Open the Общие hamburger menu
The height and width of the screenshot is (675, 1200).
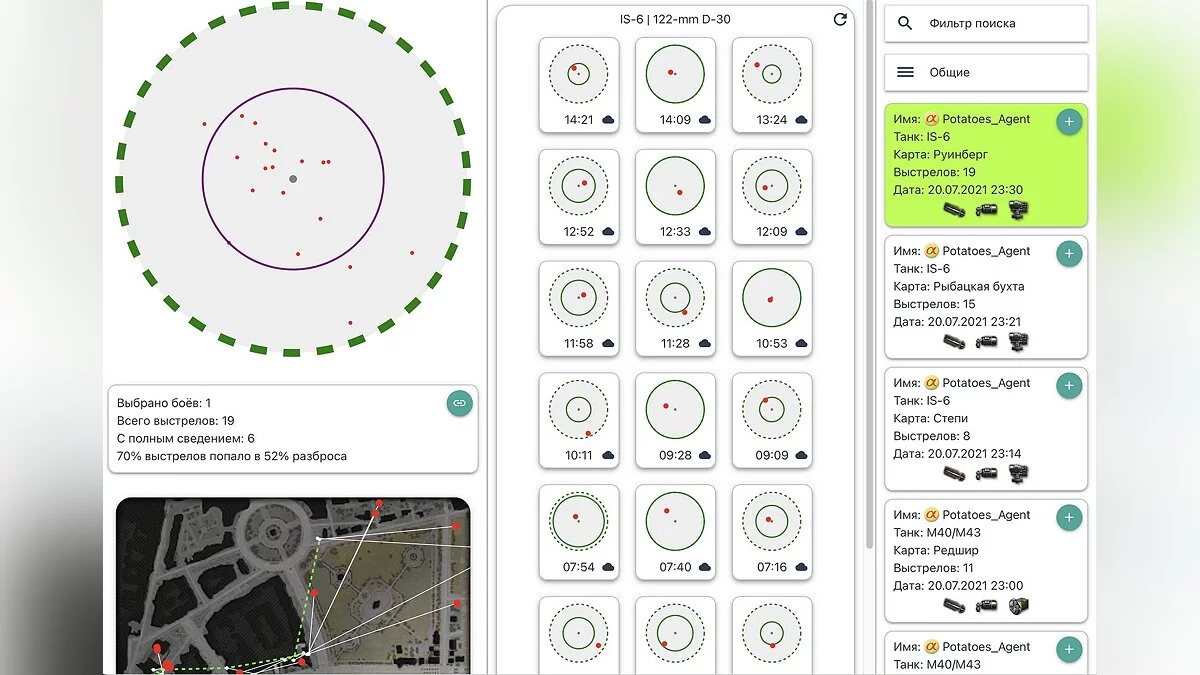click(905, 72)
